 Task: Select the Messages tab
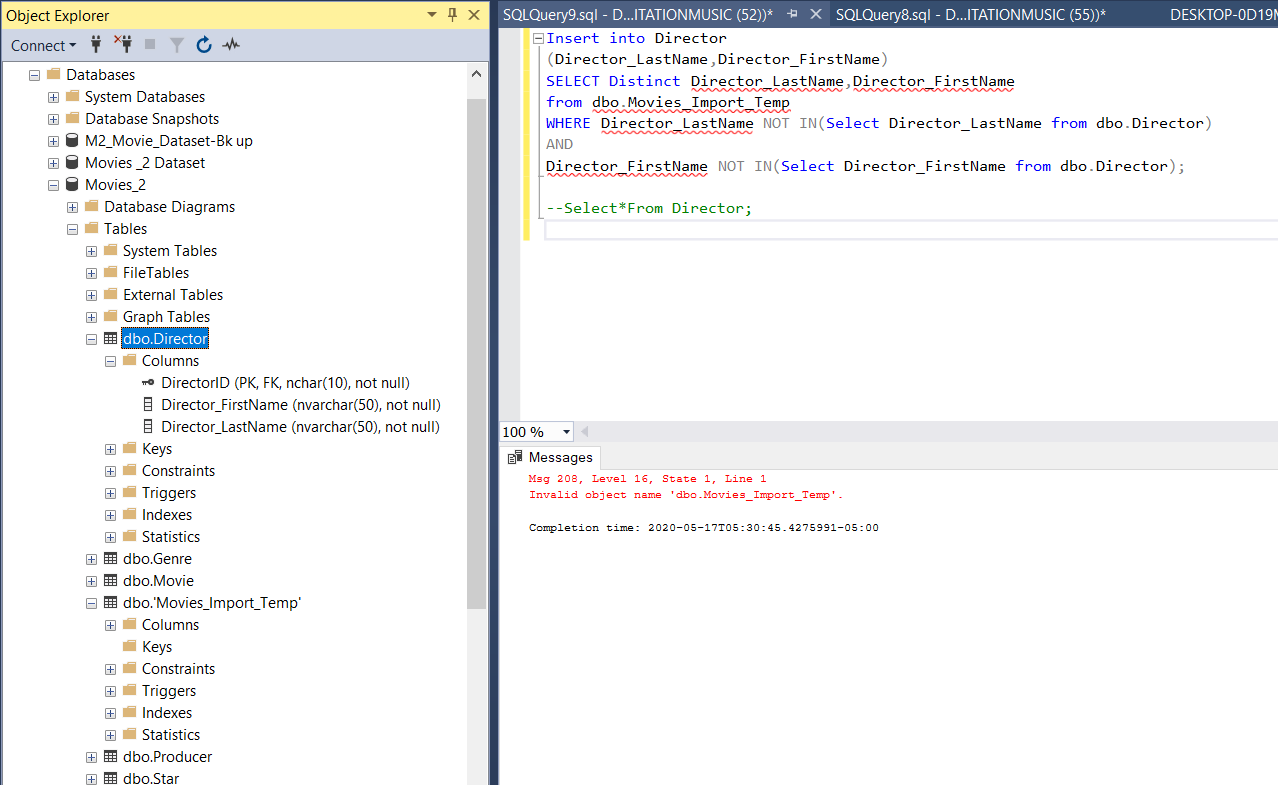click(x=550, y=457)
